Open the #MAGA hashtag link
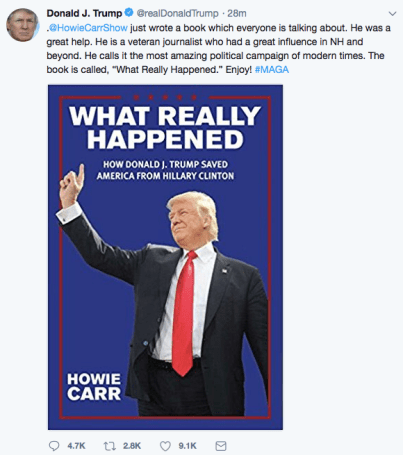Viewport: 403px width, 455px height. tap(272, 70)
